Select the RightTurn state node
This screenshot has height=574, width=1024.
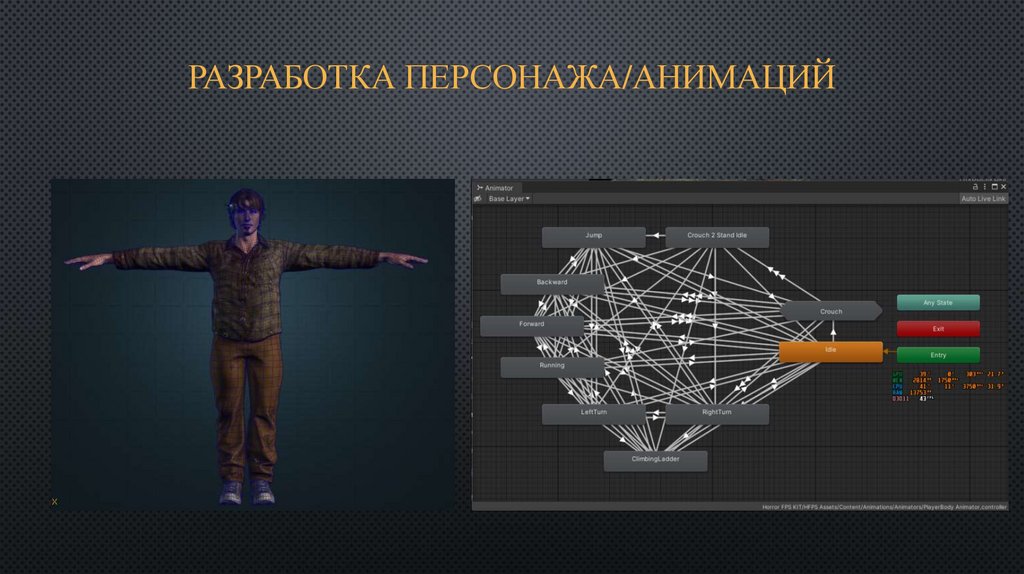717,413
